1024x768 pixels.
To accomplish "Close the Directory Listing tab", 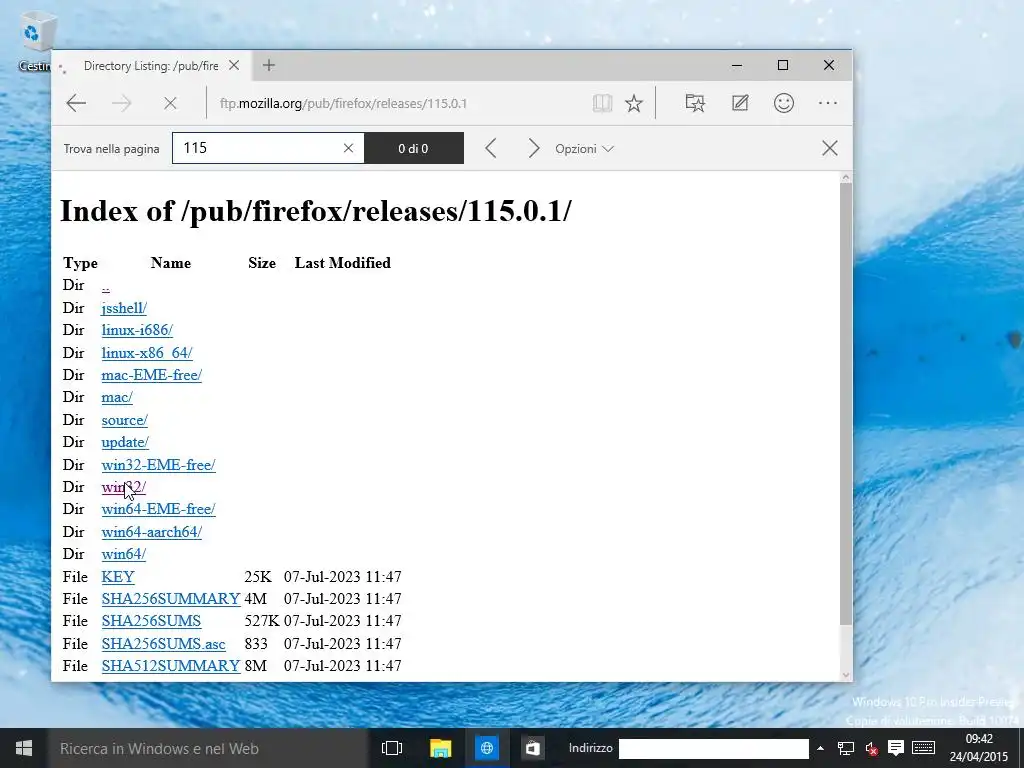I will (x=234, y=65).
